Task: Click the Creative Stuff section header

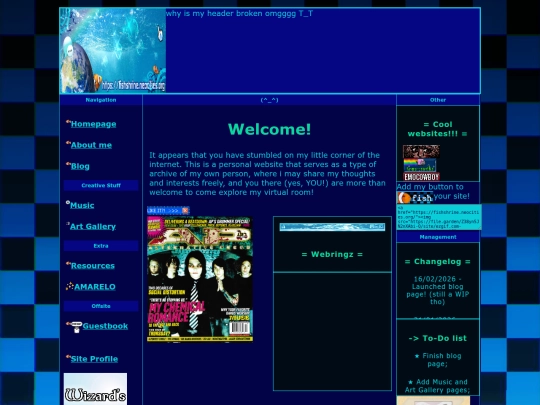Action: click(101, 185)
